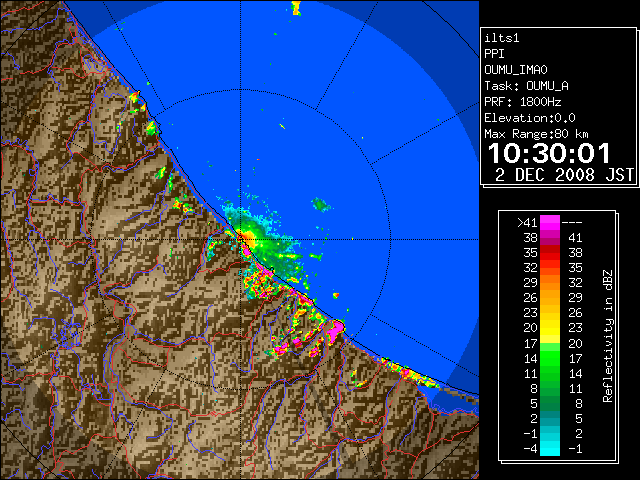
Task: Click the large magenta echo on the coast
Action: click(336, 330)
